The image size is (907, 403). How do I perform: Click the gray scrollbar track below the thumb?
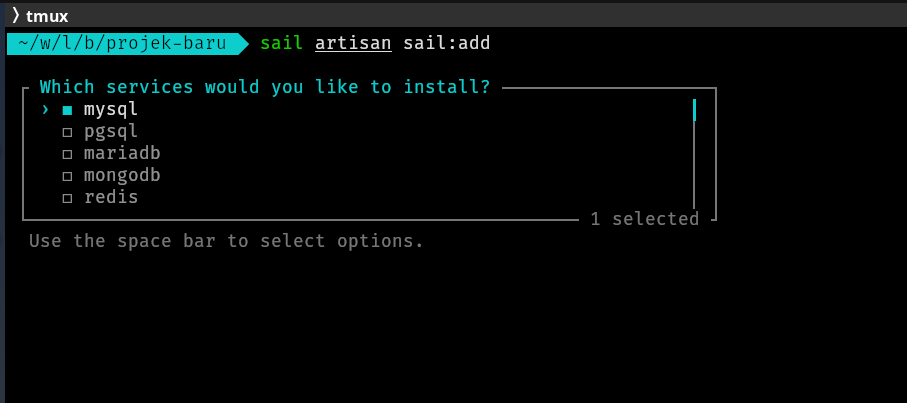coord(694,165)
